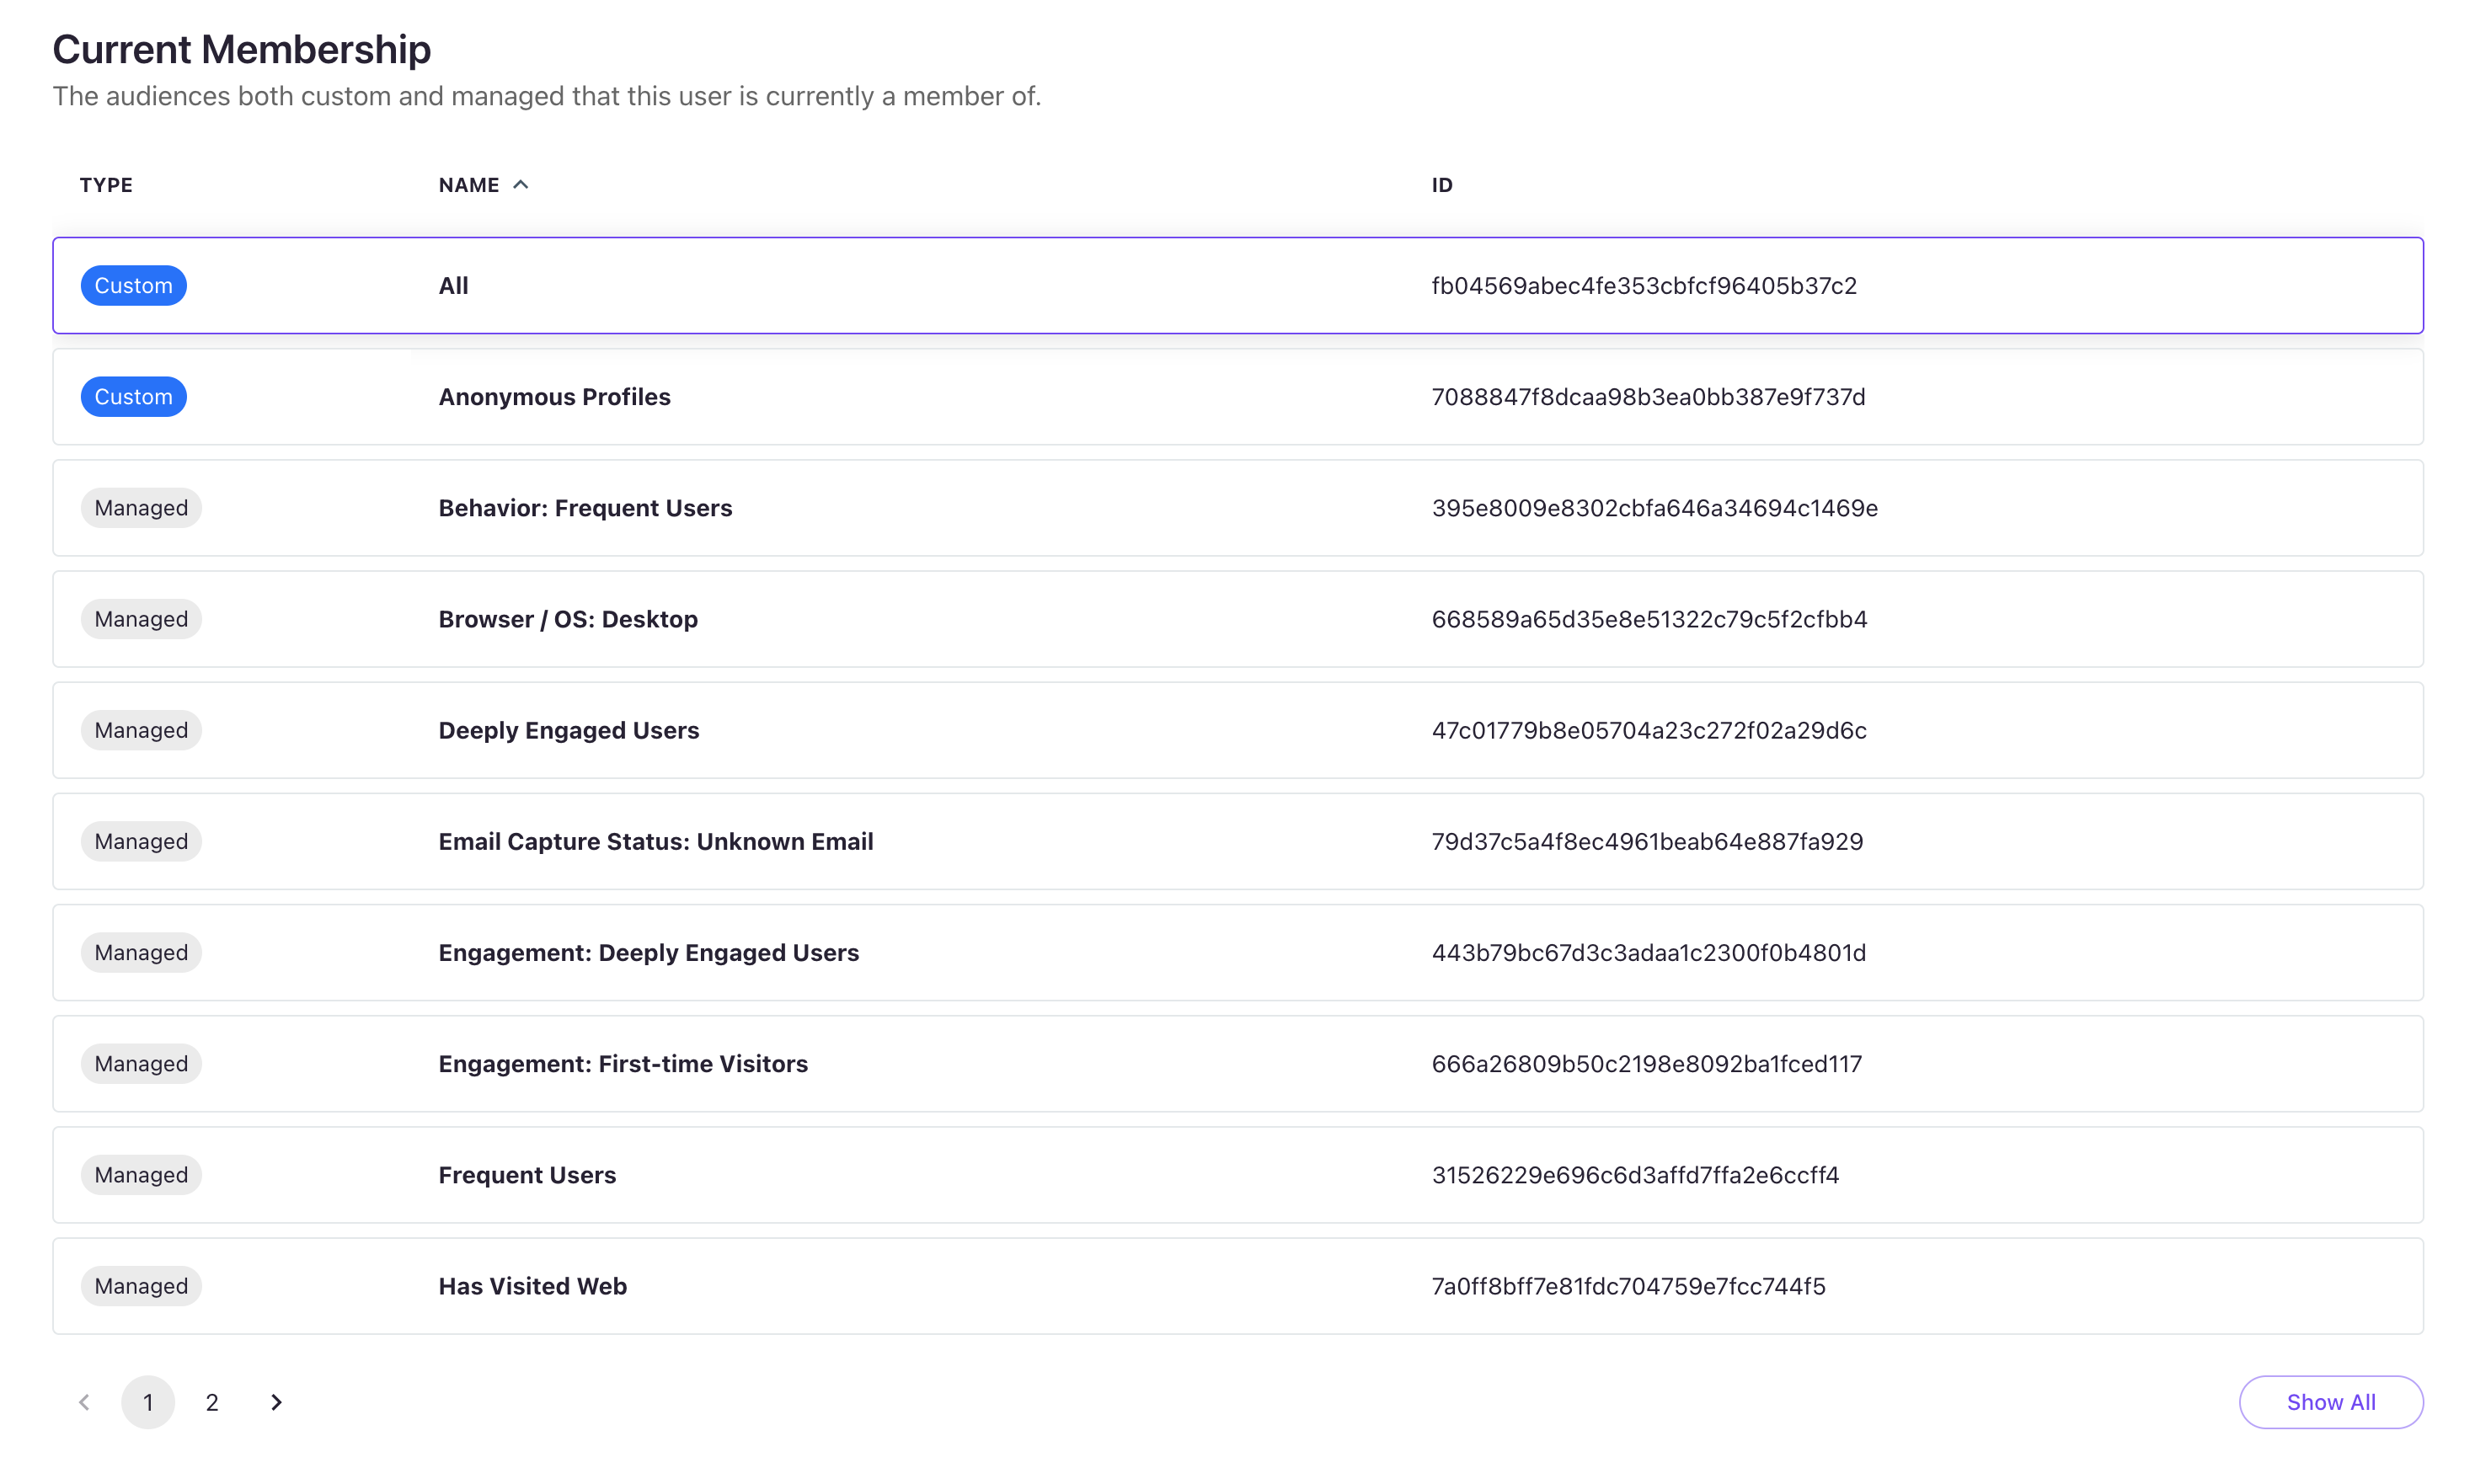Viewport: 2475px width, 1484px height.
Task: Click ID 666a26809b50c2198e8092ba1fced117
Action: (x=1646, y=1063)
